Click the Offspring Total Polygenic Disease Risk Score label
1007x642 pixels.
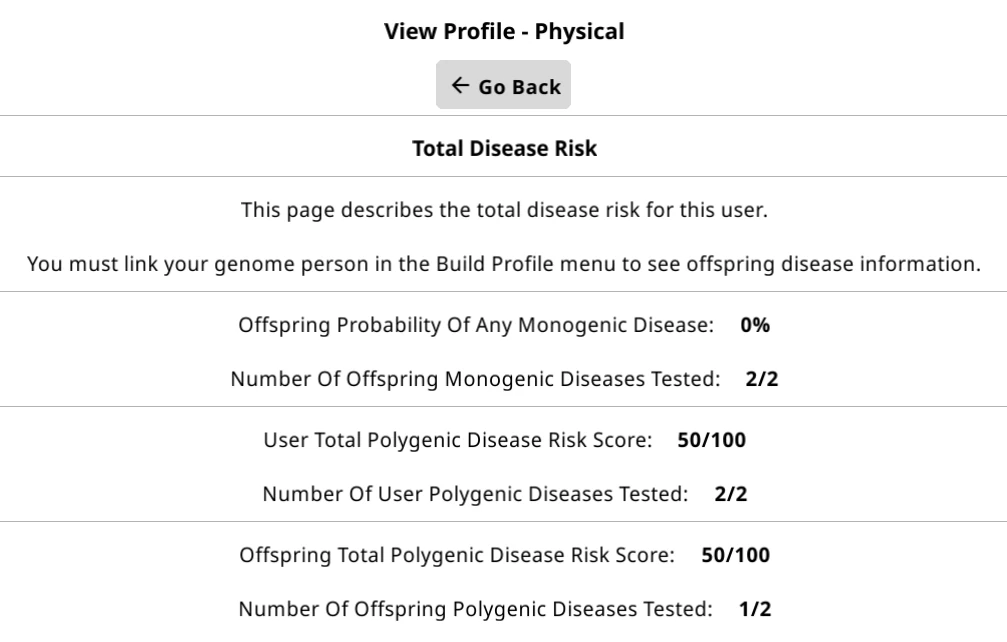click(457, 555)
